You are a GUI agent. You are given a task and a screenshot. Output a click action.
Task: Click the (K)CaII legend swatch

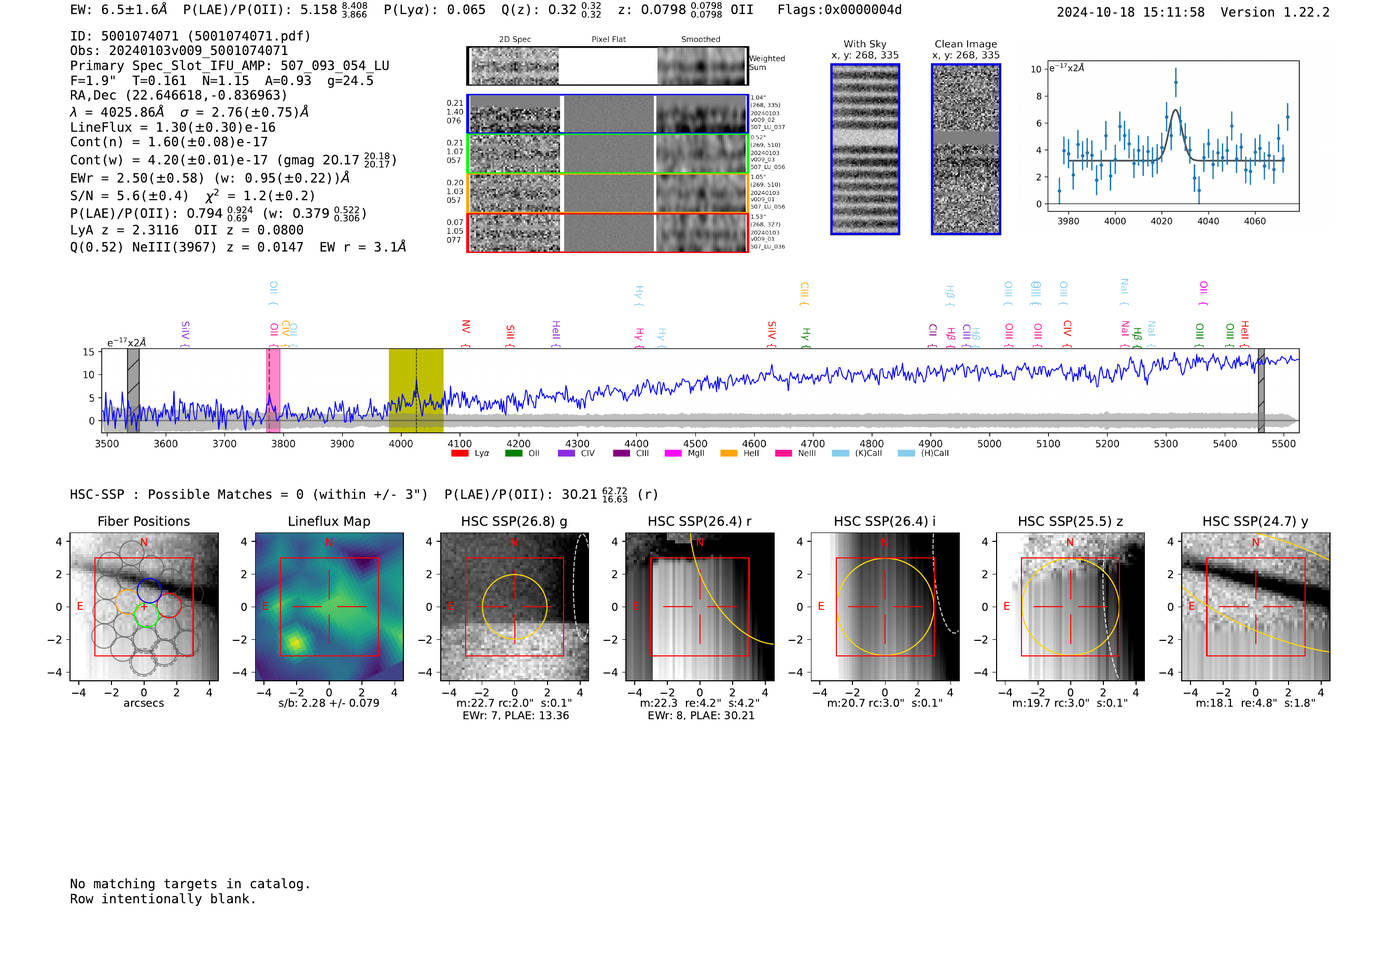tap(841, 453)
